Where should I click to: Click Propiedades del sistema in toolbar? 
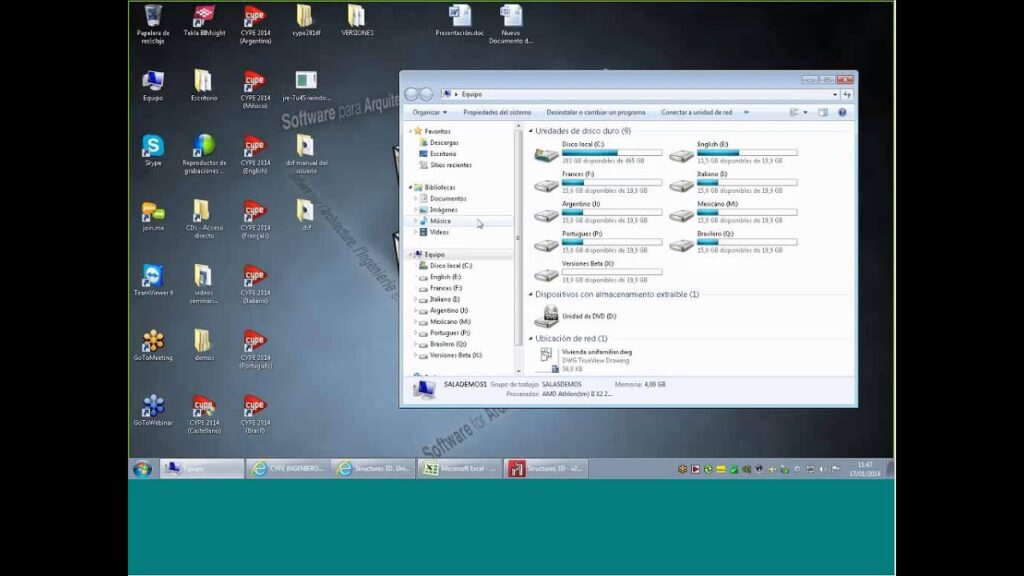click(x=497, y=113)
